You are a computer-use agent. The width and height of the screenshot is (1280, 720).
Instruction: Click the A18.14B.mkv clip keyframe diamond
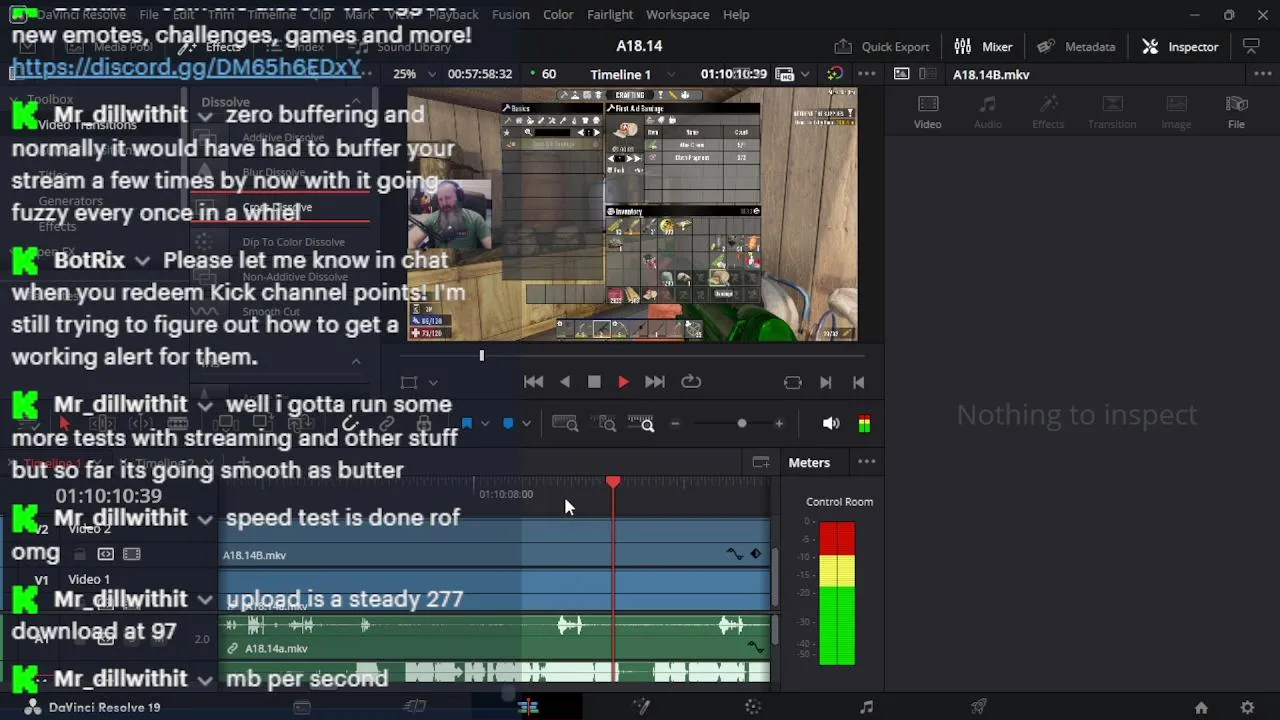point(756,554)
